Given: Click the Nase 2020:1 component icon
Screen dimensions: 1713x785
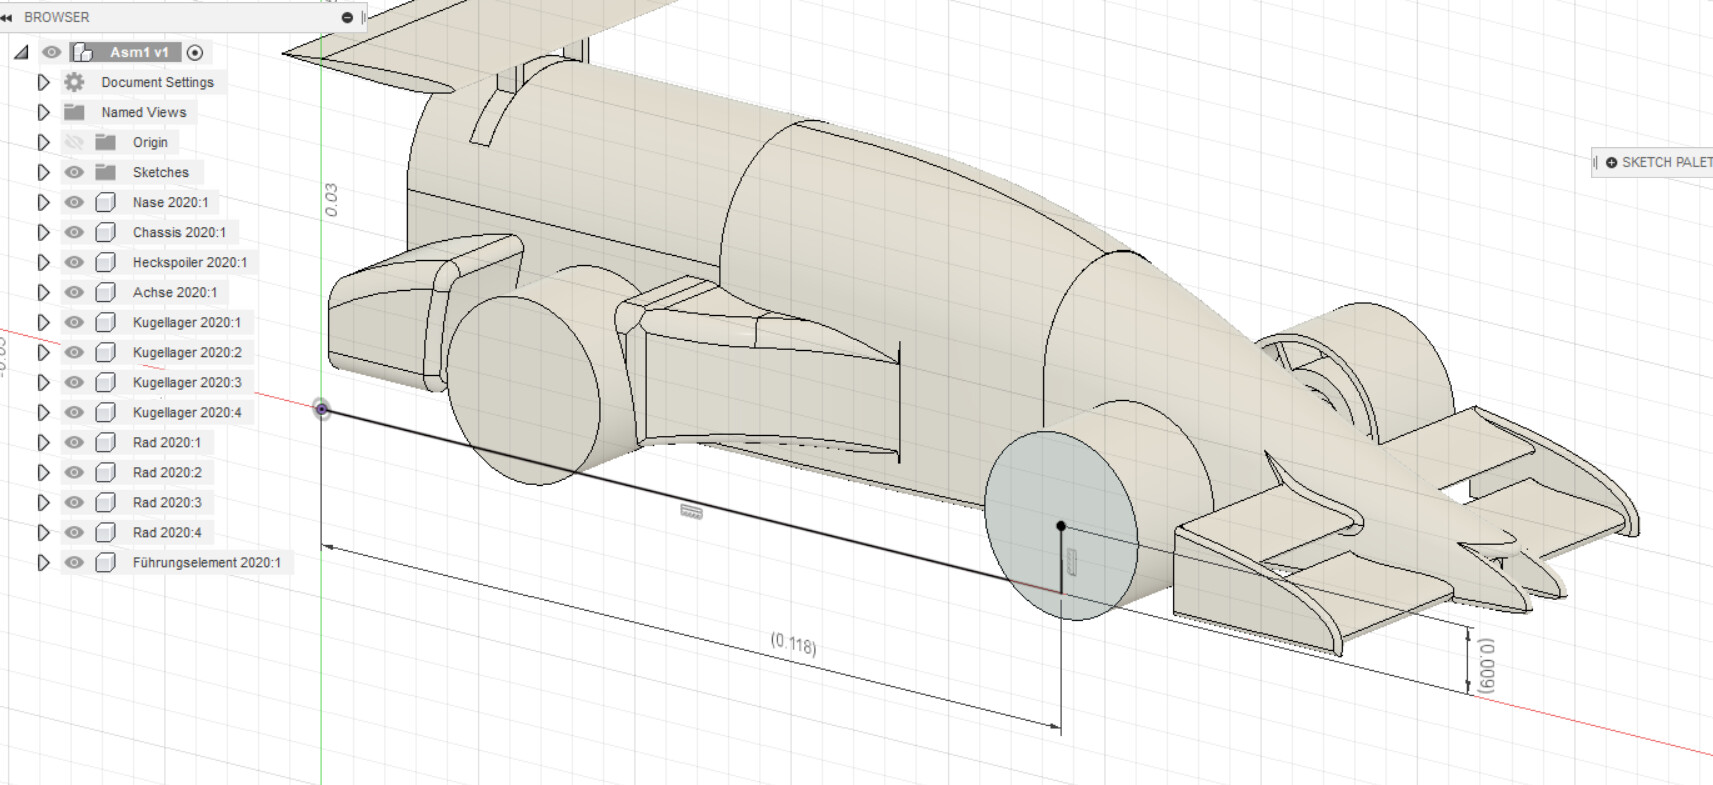Looking at the screenshot, I should point(106,202).
